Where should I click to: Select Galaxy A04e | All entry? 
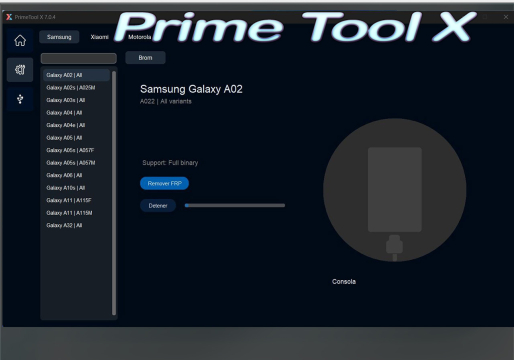[x=76, y=125]
